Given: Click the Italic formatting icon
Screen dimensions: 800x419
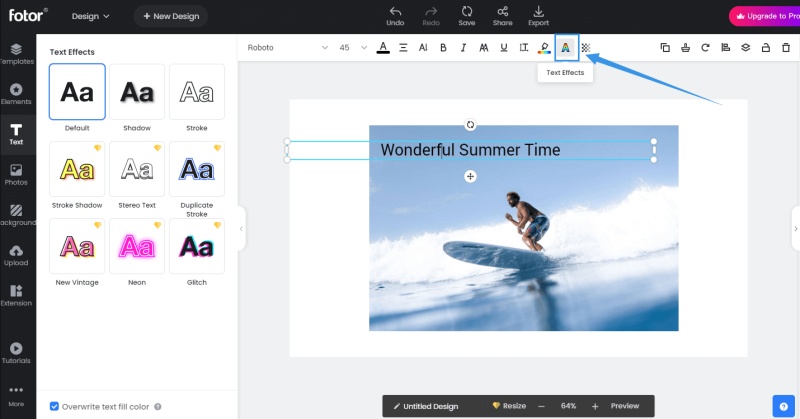Looking at the screenshot, I should tap(463, 47).
